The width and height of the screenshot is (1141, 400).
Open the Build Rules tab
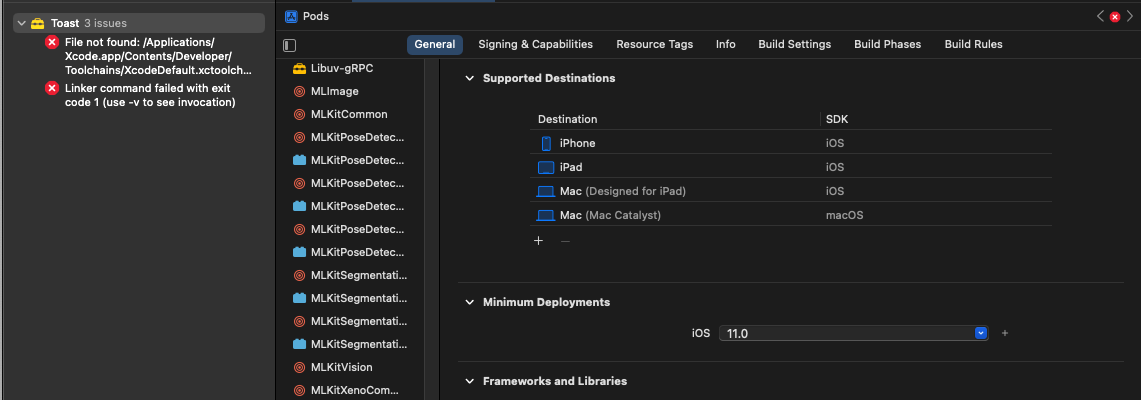tap(974, 44)
